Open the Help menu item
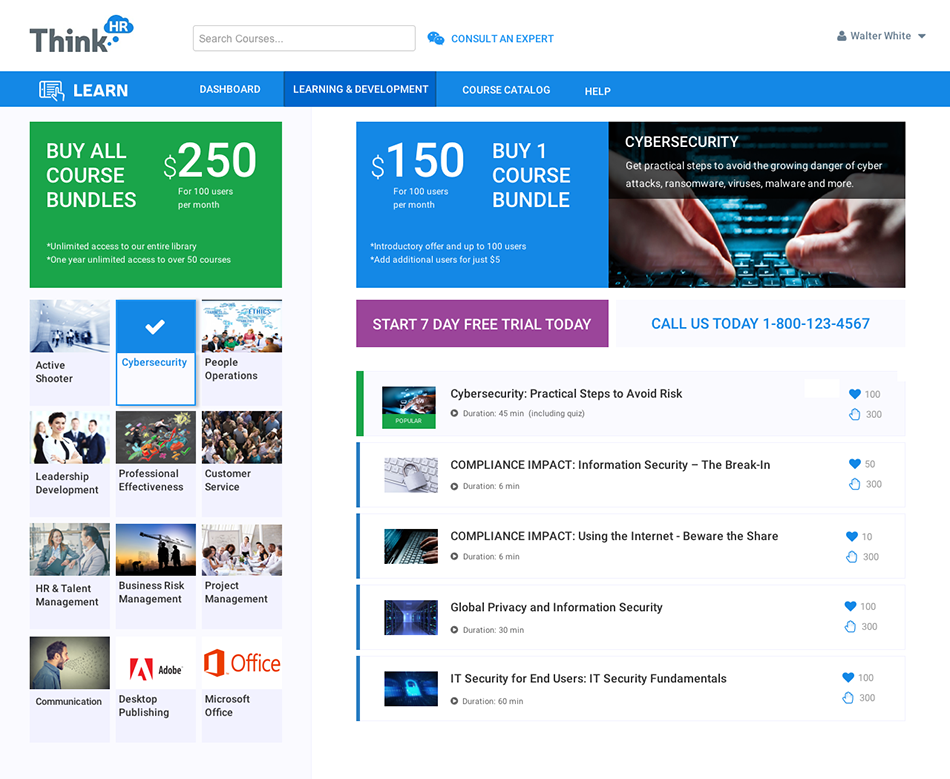The image size is (950, 779). point(597,91)
